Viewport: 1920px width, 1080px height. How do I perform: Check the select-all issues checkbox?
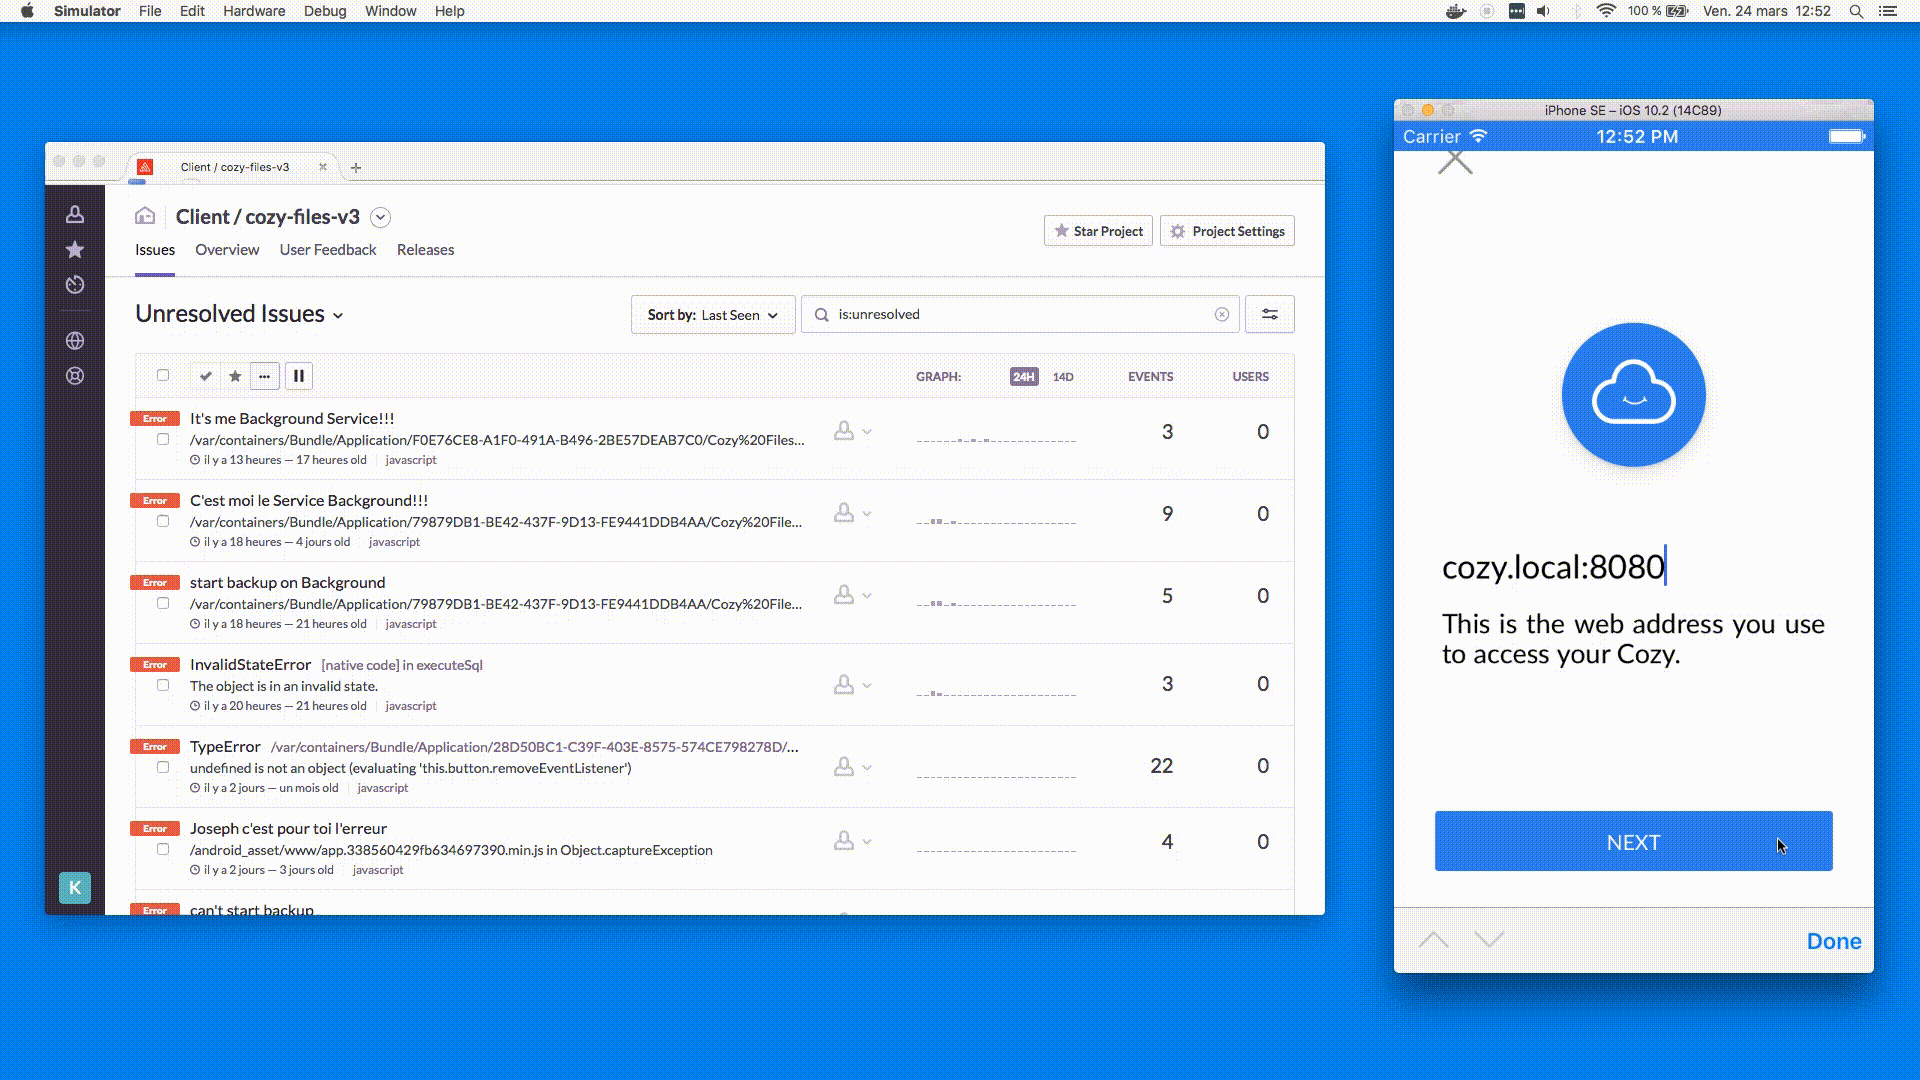click(163, 375)
